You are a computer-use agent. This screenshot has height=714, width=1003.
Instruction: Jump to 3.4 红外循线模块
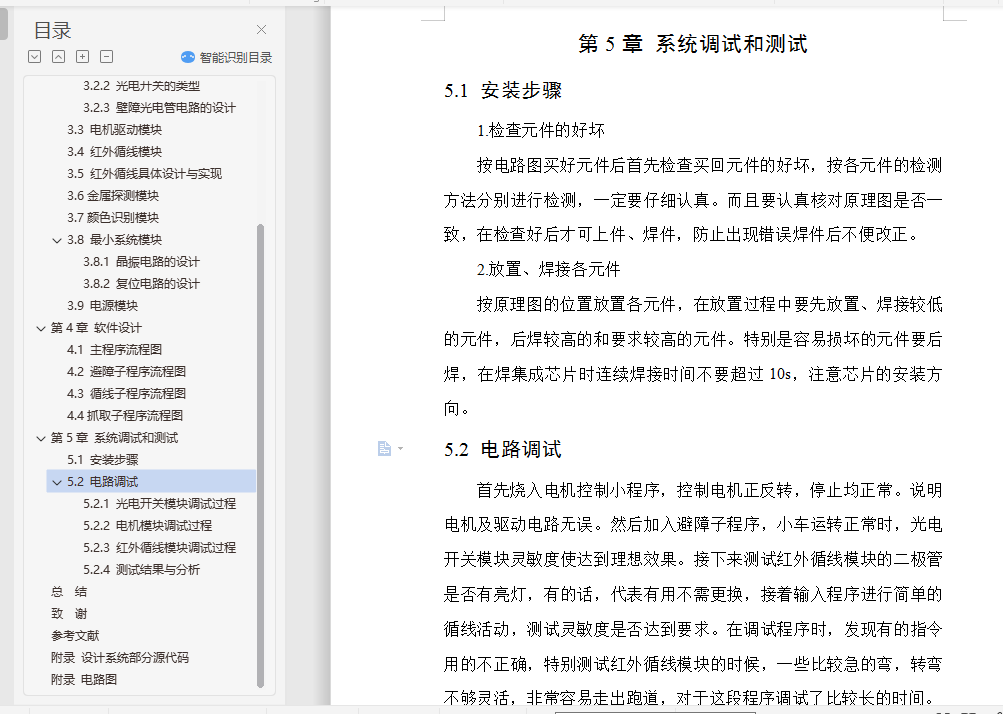coord(115,152)
